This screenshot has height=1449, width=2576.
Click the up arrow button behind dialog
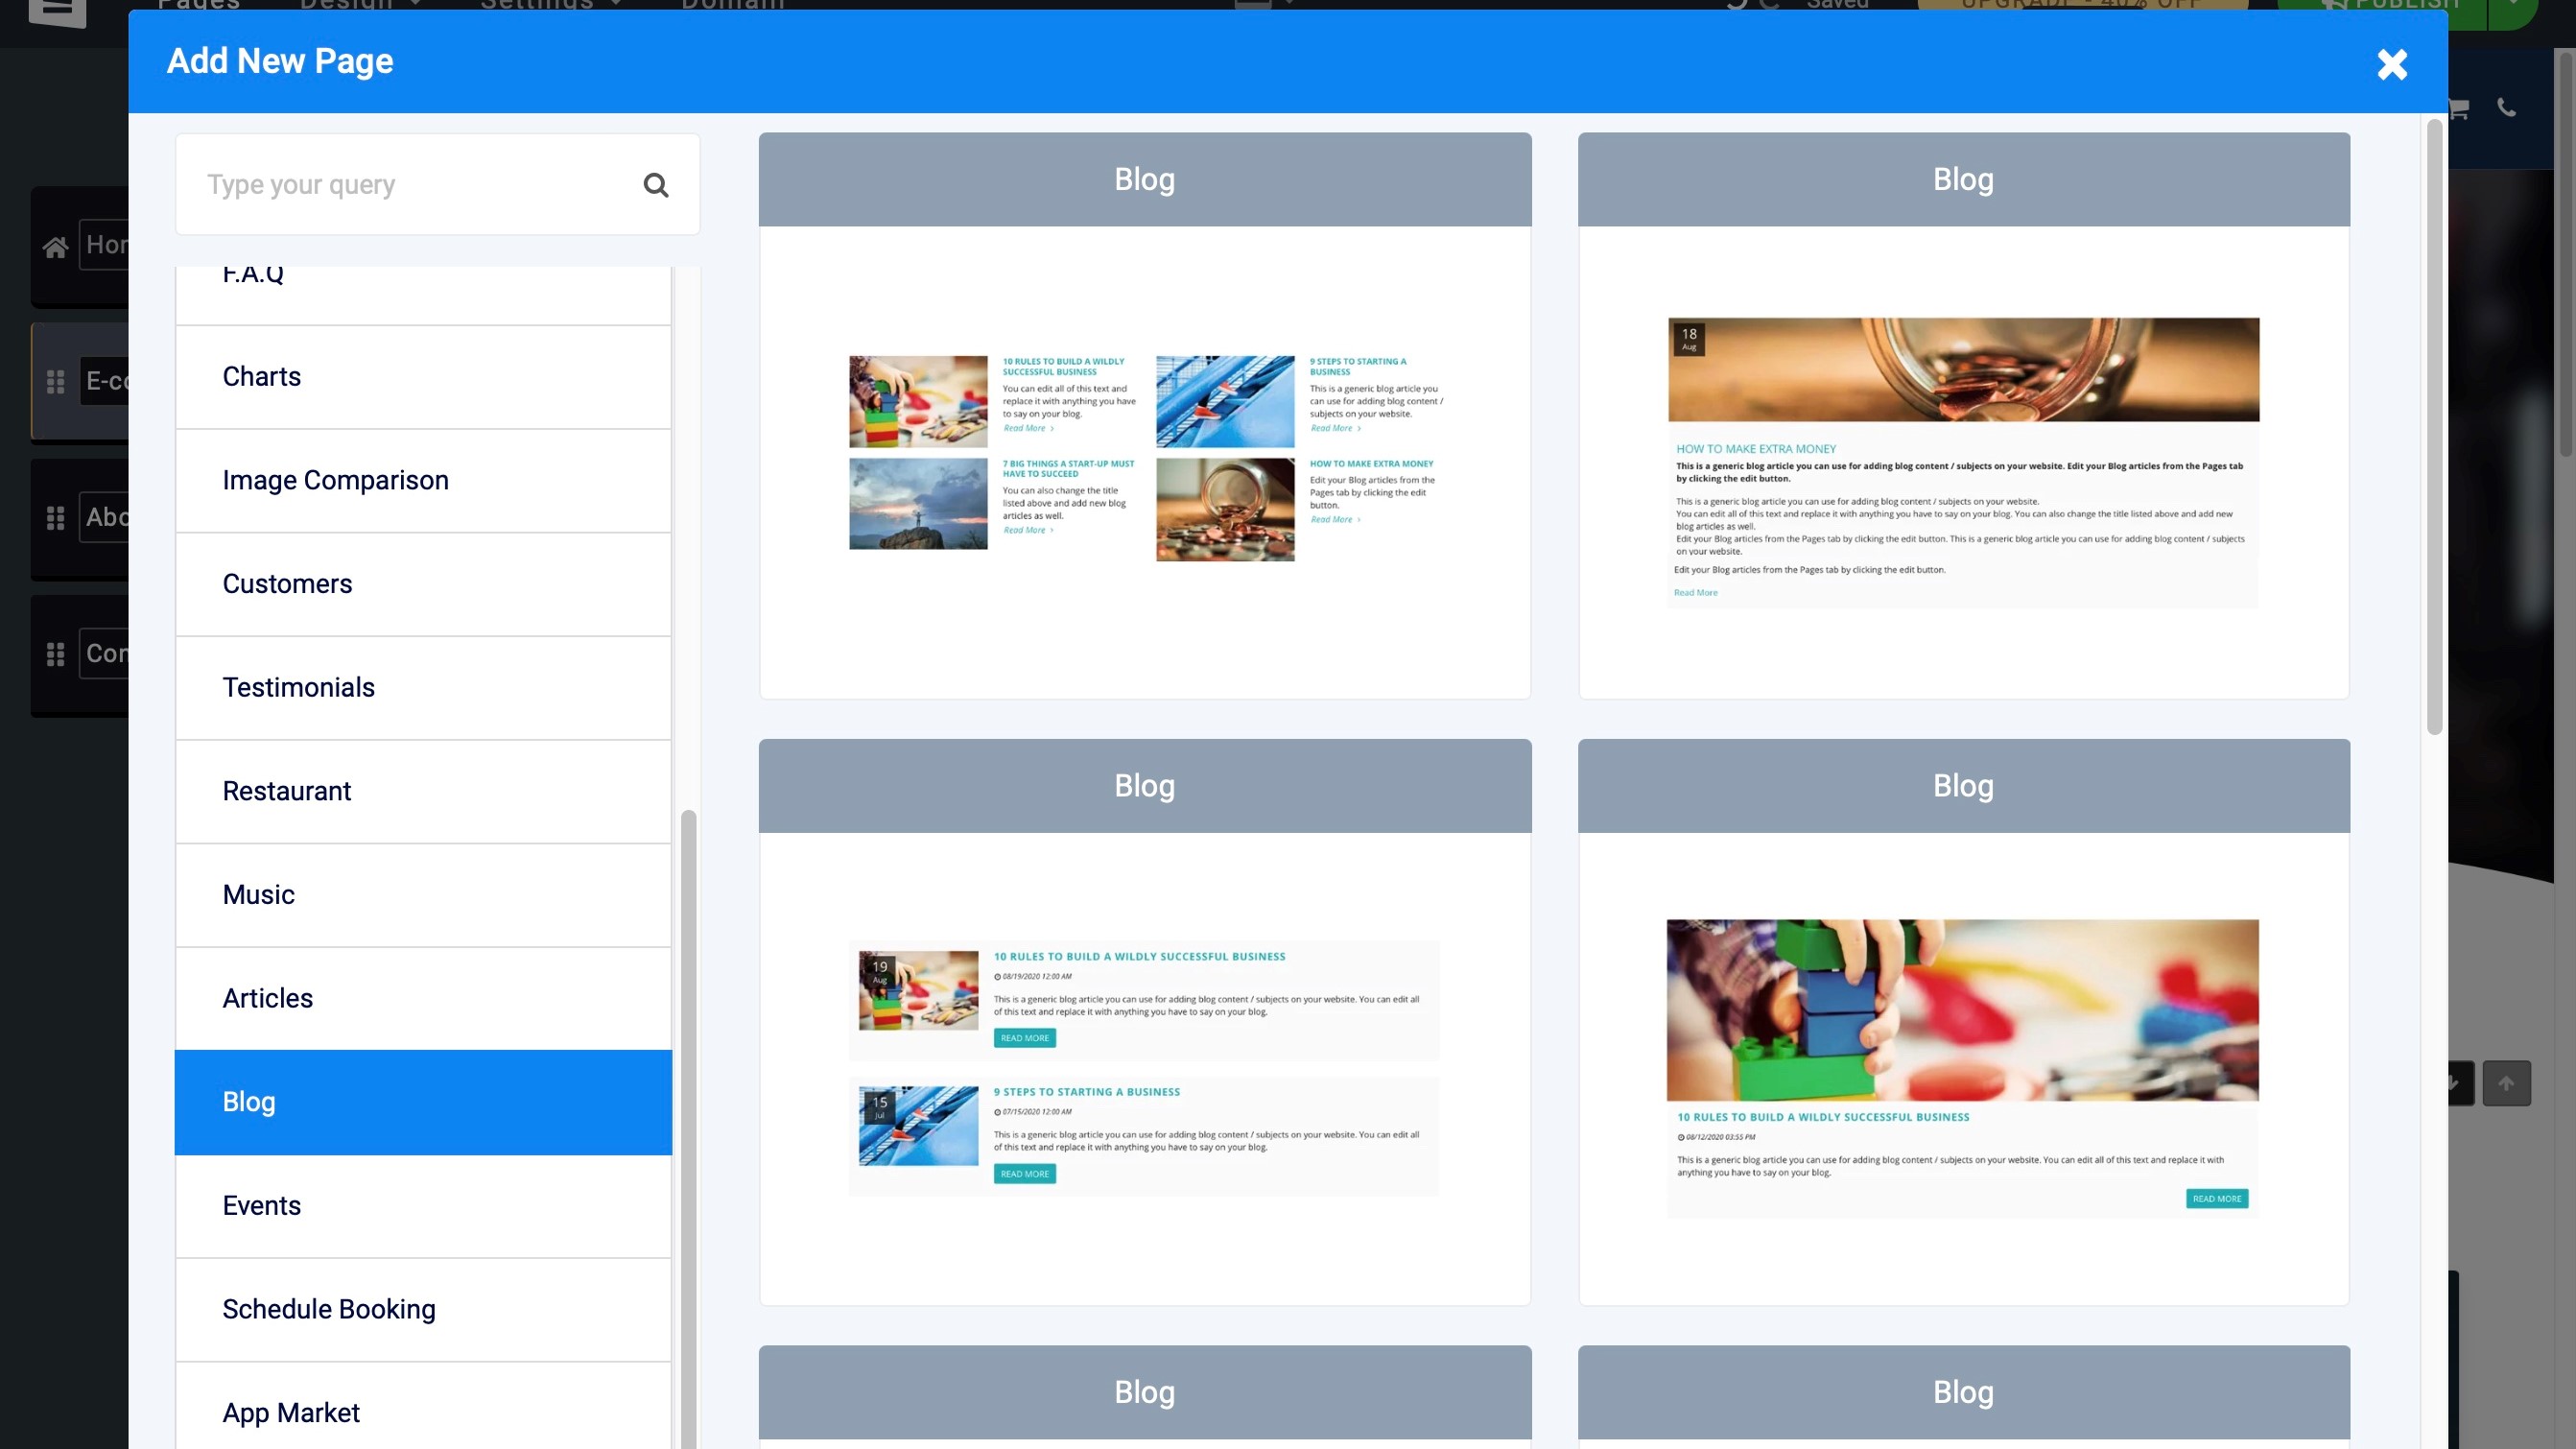click(2506, 1083)
